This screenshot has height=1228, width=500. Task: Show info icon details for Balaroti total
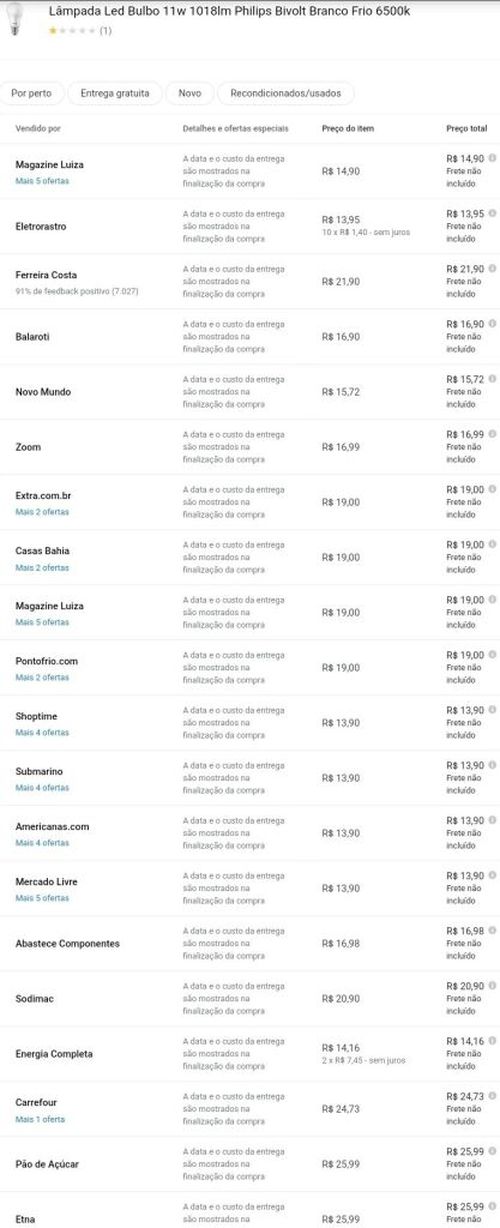492,323
